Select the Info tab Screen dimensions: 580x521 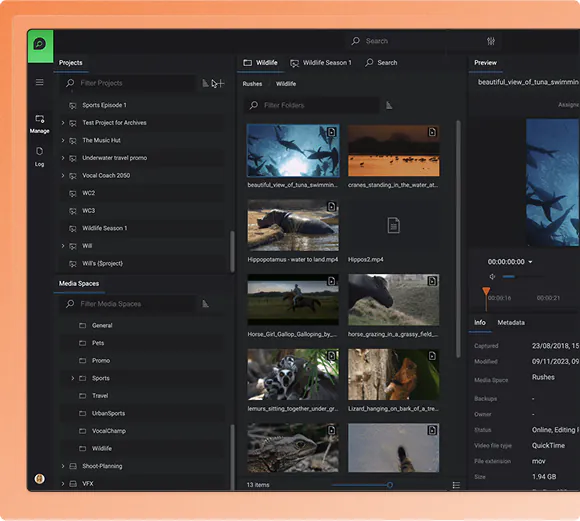480,323
